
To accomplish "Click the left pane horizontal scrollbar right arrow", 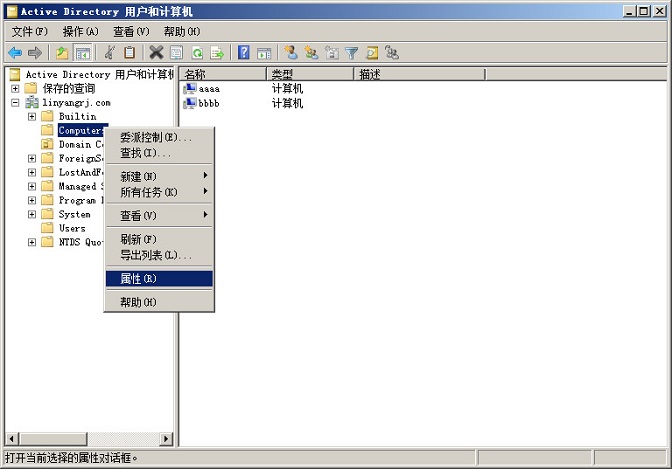I will coord(168,439).
